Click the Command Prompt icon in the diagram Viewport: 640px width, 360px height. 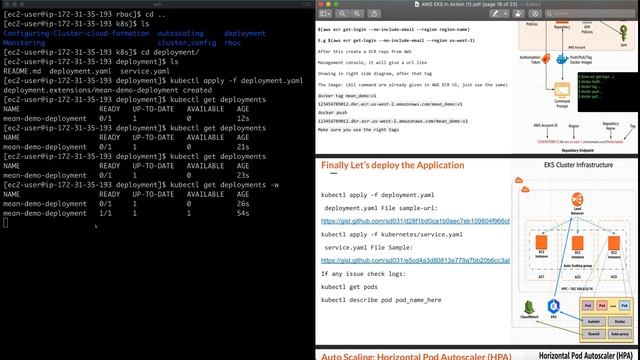point(562,90)
